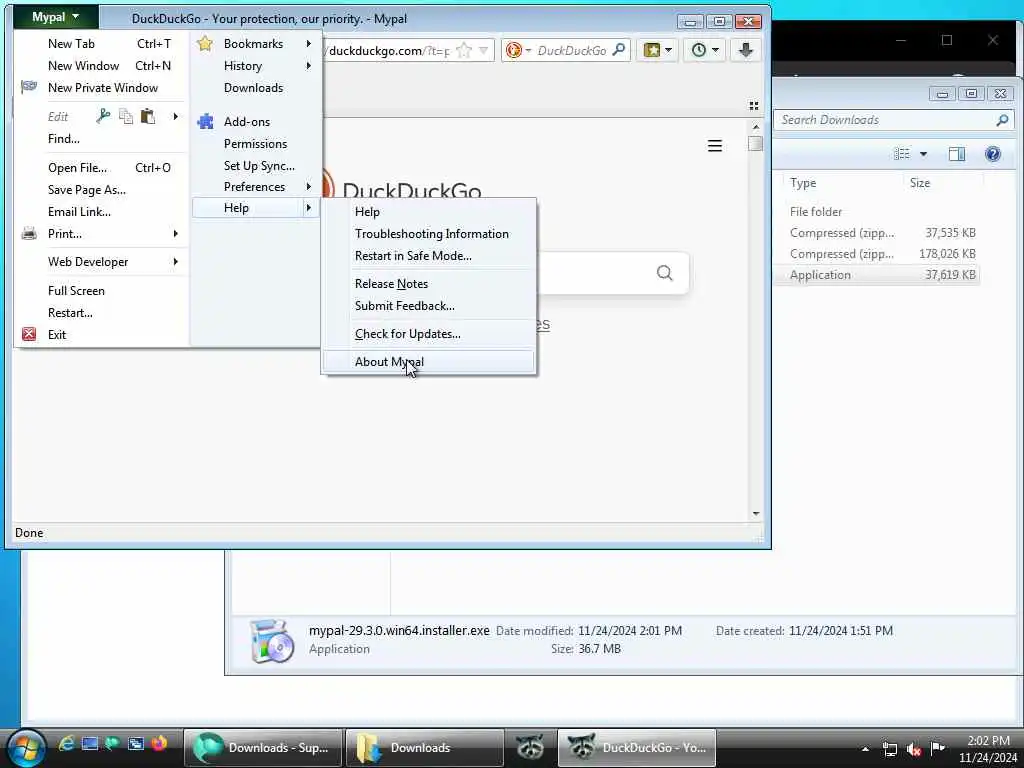Click the mask icon beside New Private Window
The width and height of the screenshot is (1024, 768).
pyautogui.click(x=29, y=86)
